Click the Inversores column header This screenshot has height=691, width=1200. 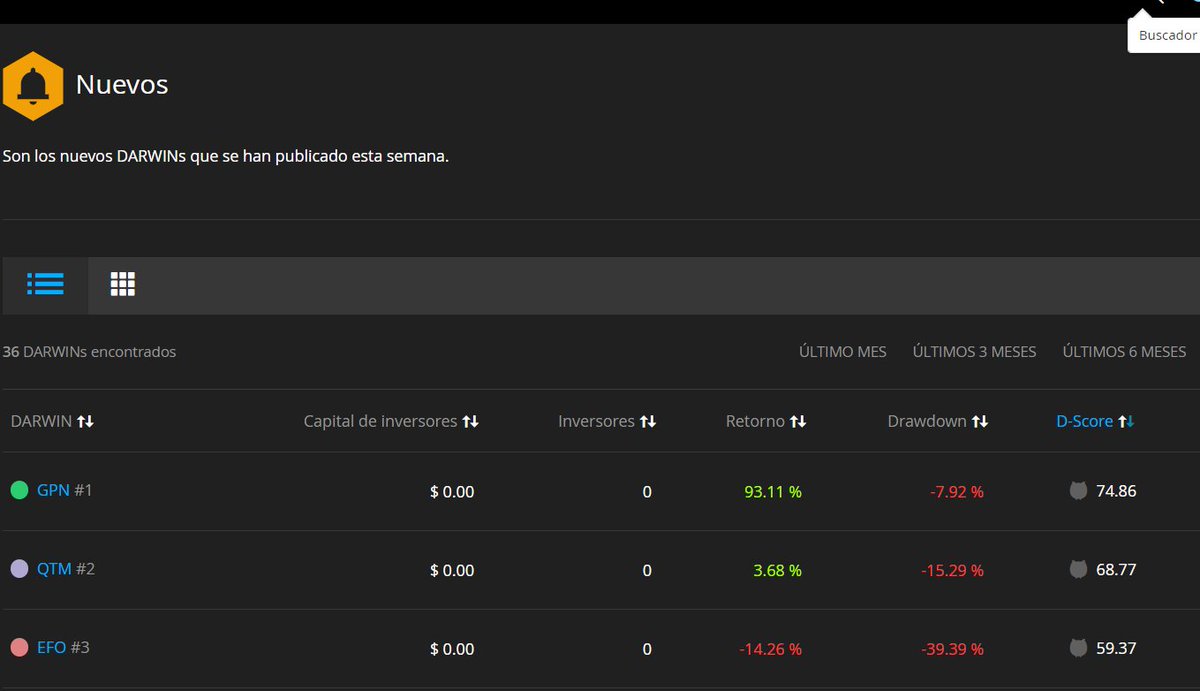596,422
